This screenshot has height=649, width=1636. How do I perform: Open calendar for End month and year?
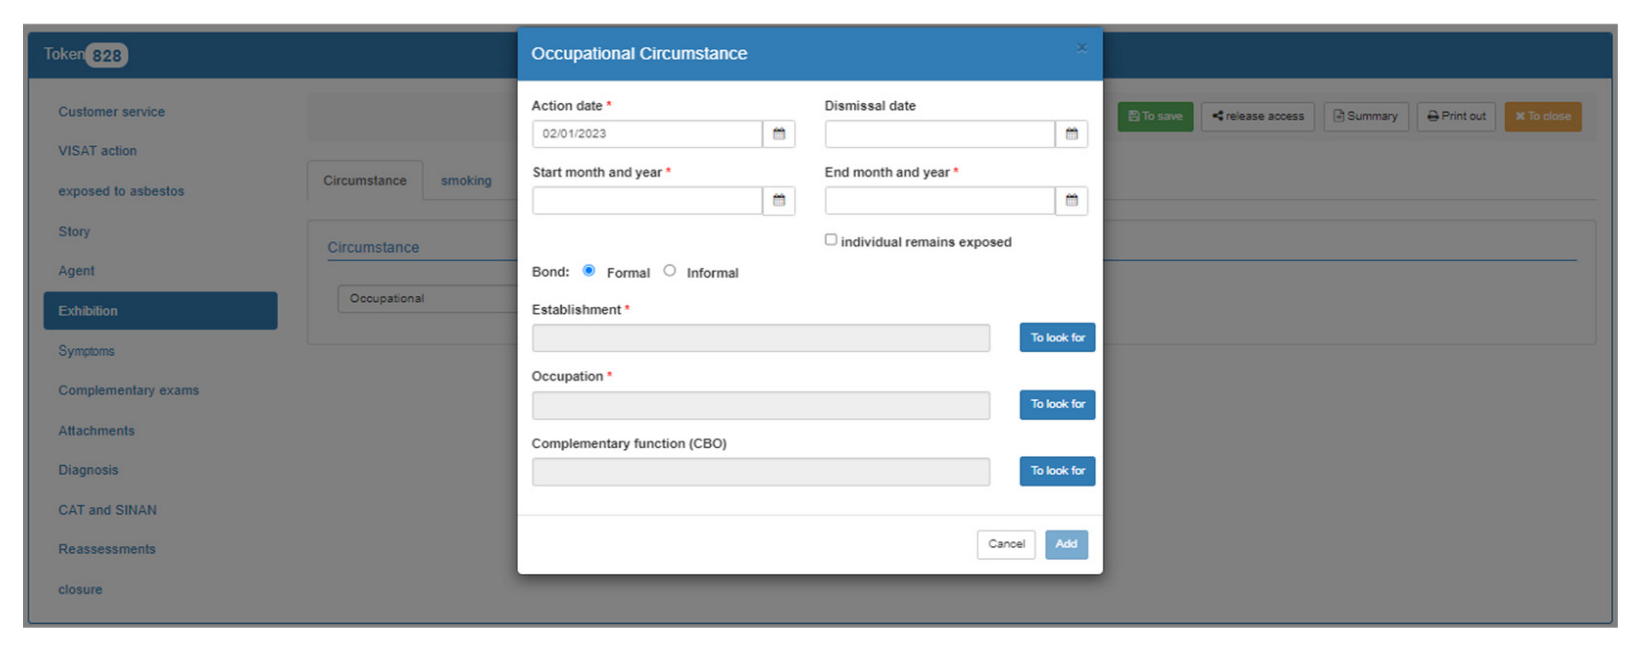pyautogui.click(x=1071, y=201)
